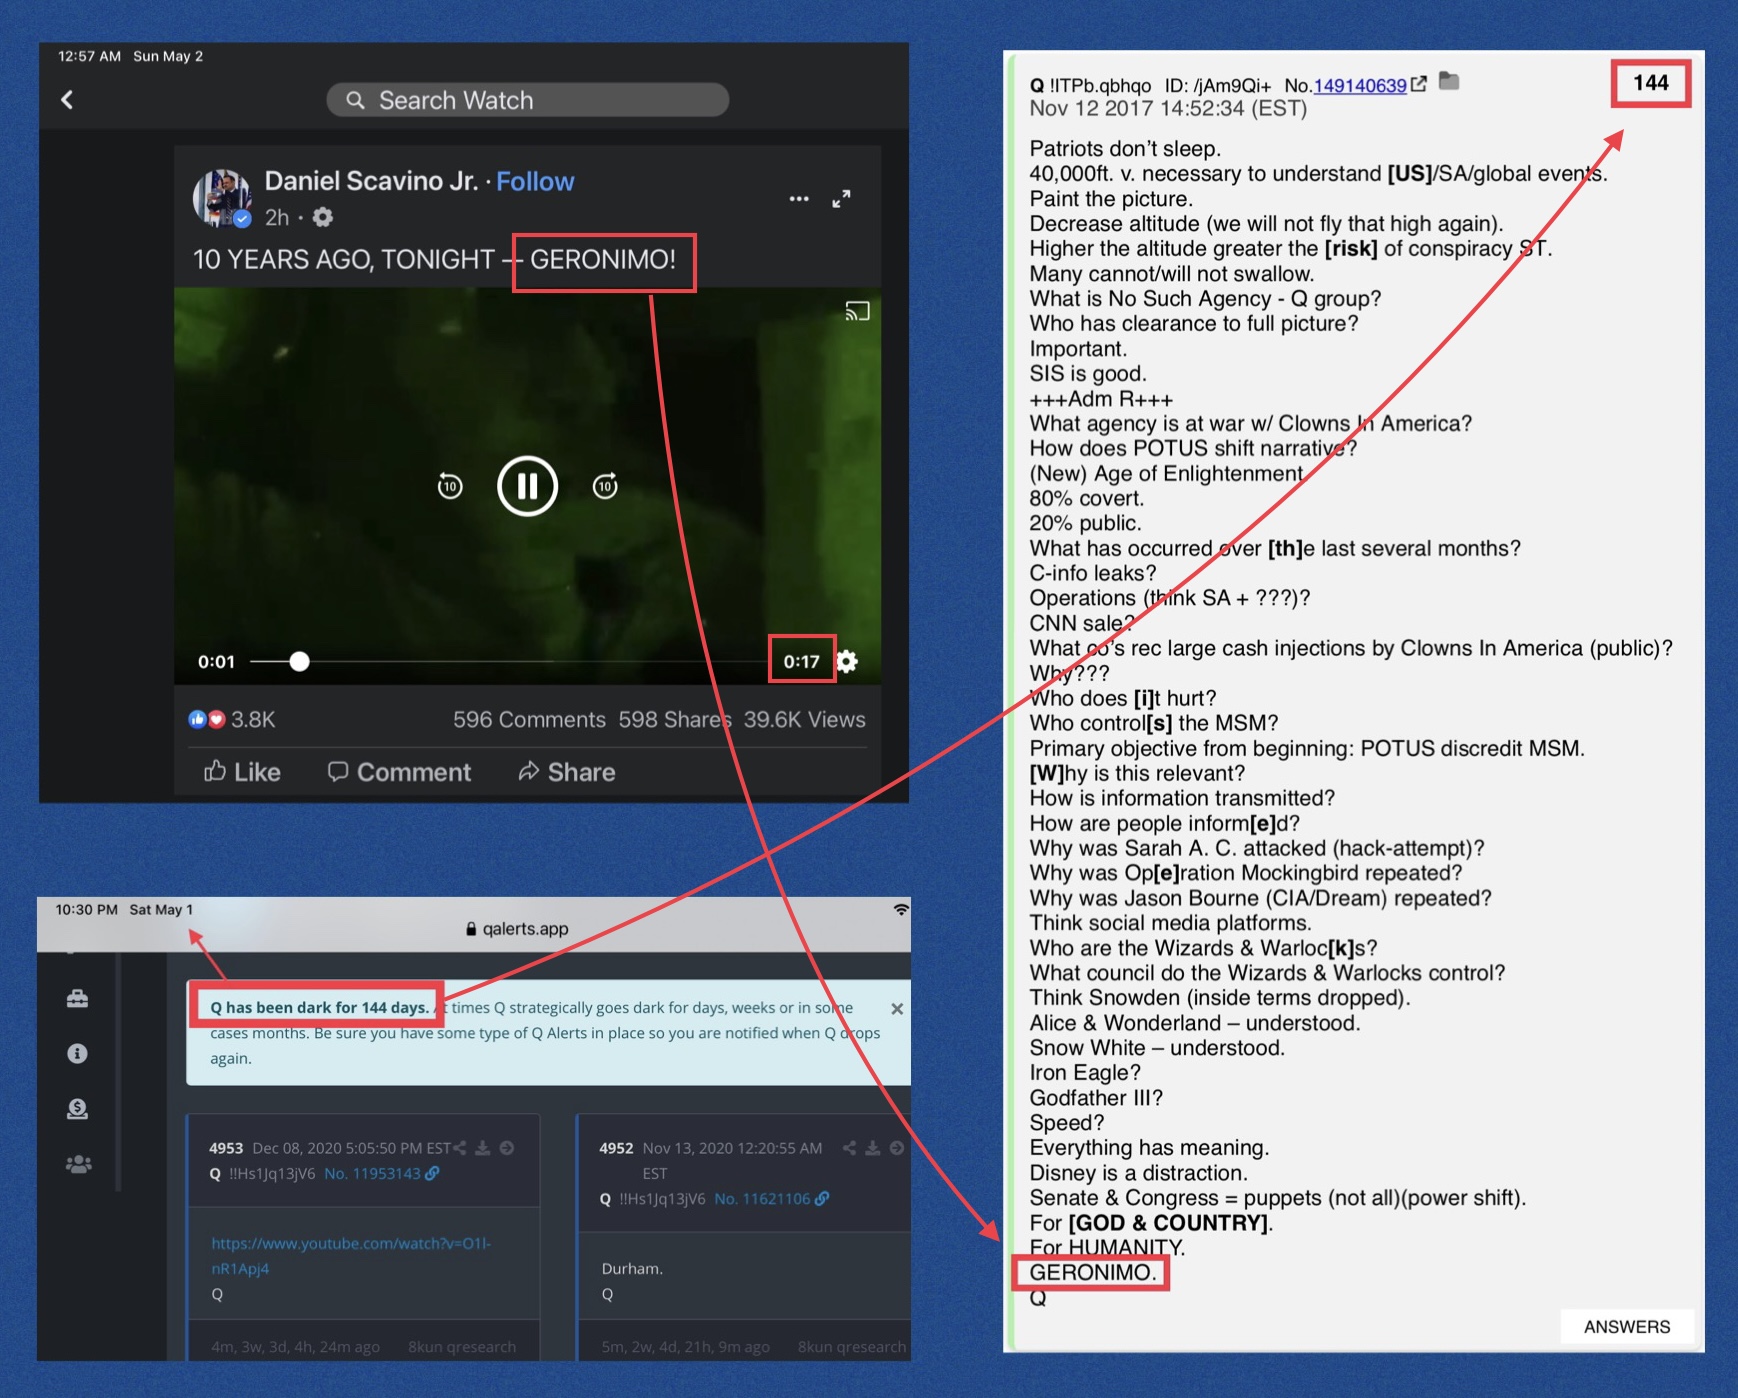The width and height of the screenshot is (1738, 1398).
Task: Click the post audience gear beside 2h
Action: click(x=322, y=217)
